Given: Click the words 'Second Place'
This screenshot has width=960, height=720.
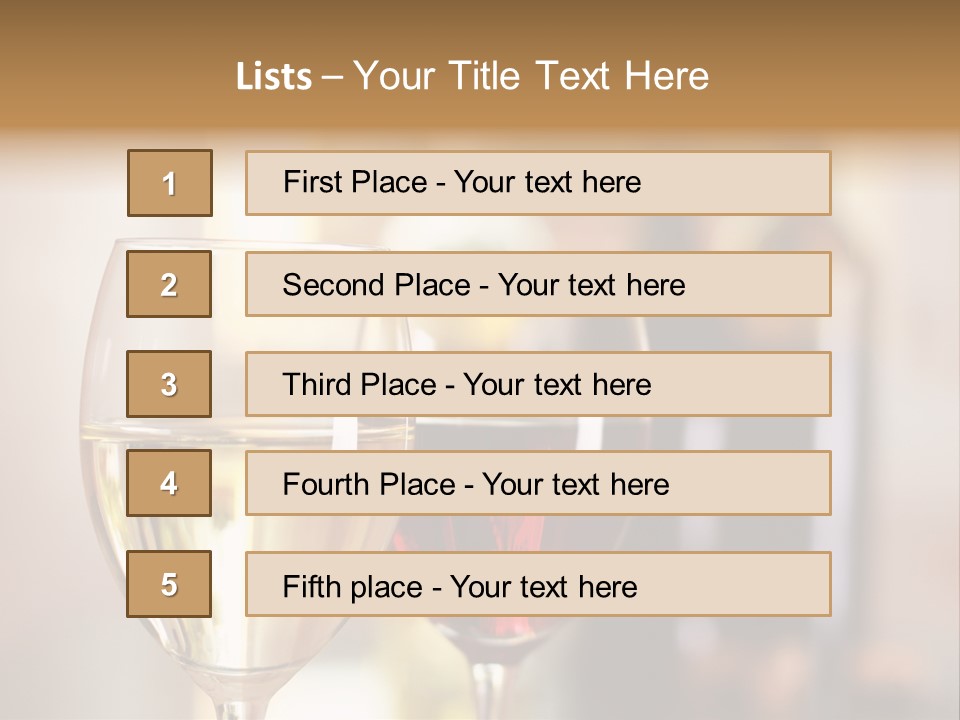Looking at the screenshot, I should point(377,285).
